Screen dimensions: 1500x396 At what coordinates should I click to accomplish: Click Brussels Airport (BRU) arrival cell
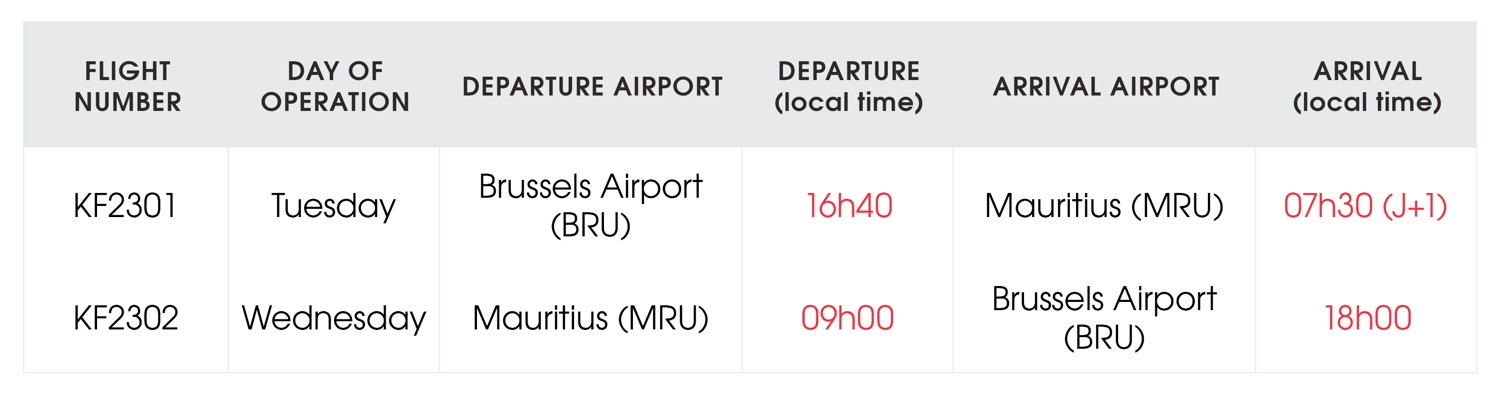(x=1105, y=317)
